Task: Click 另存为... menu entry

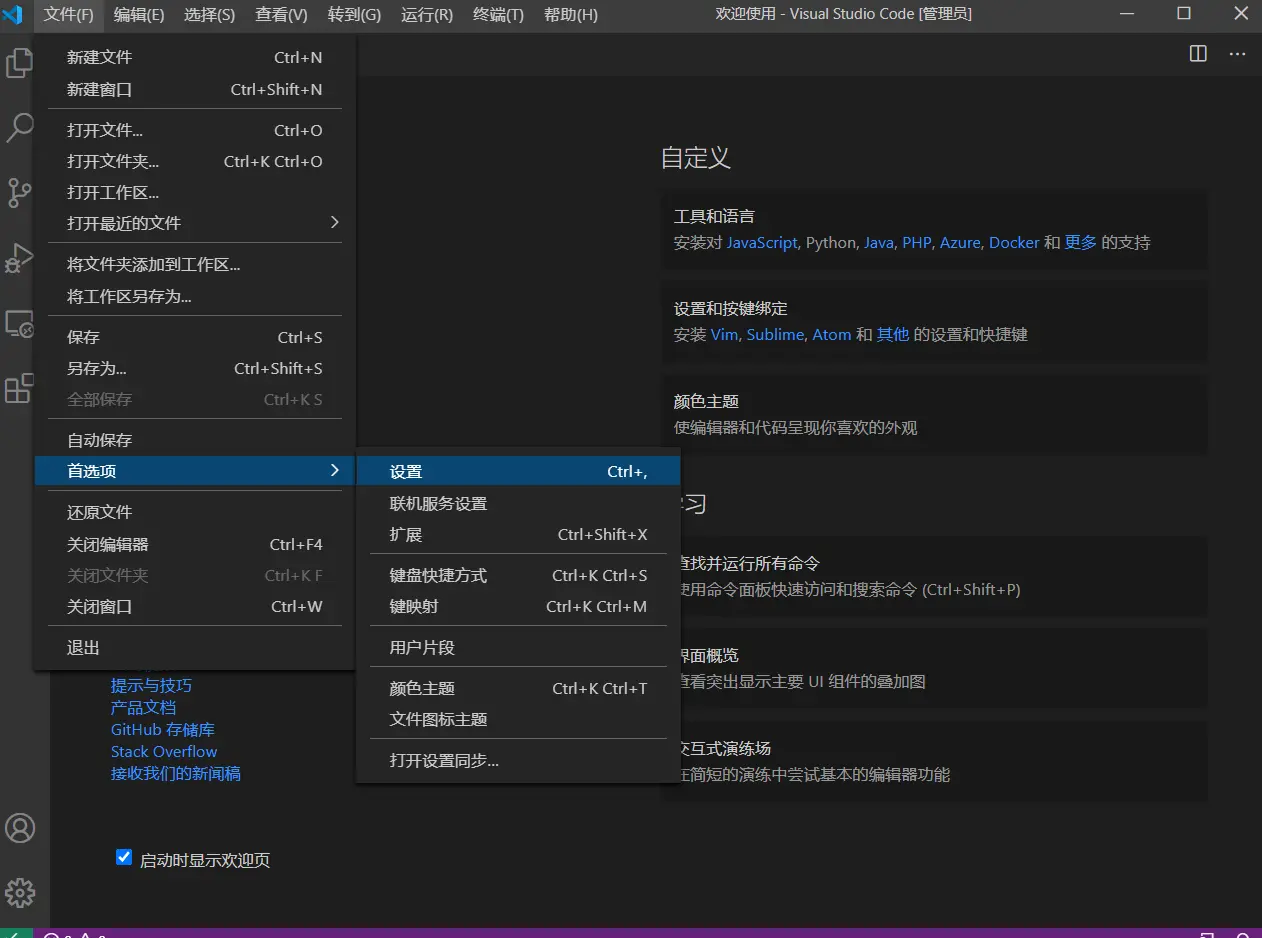Action: point(194,368)
